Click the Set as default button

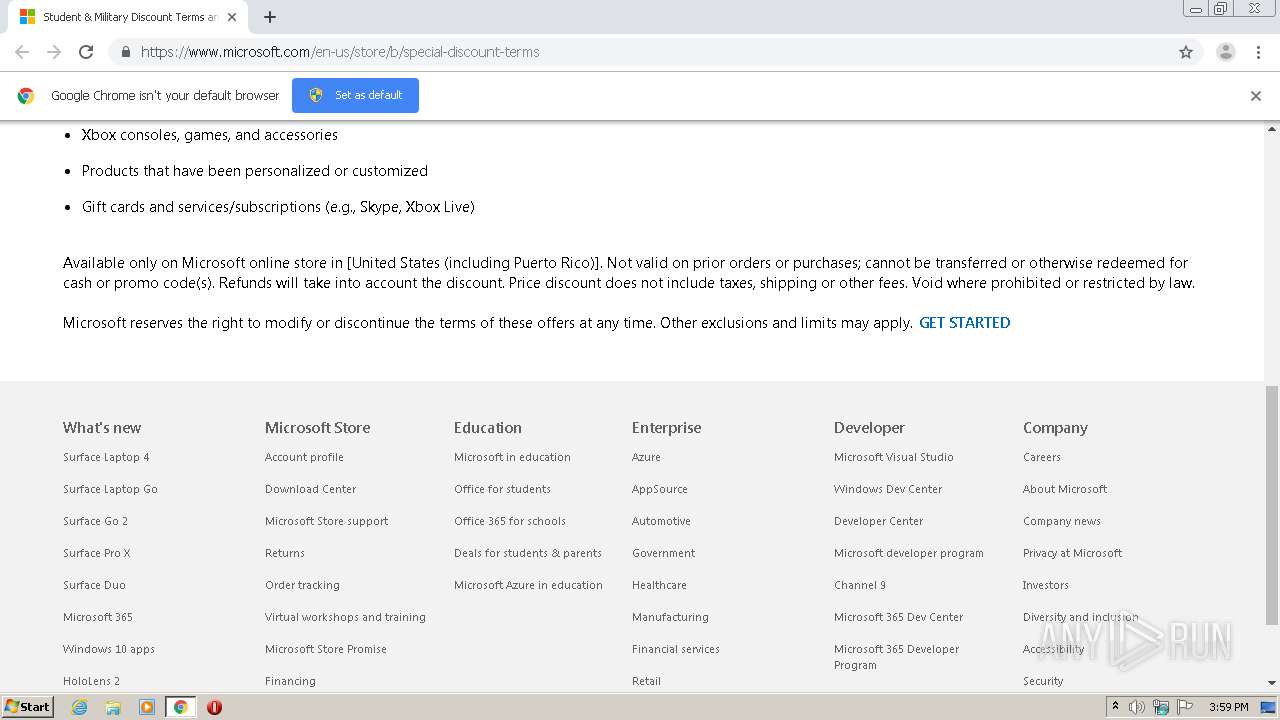click(355, 95)
